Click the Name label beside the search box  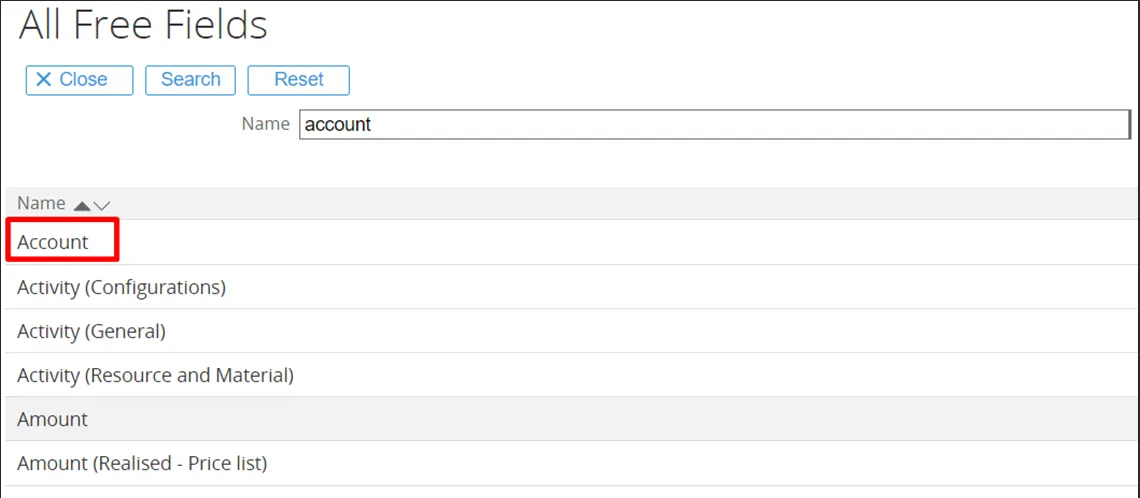(265, 124)
